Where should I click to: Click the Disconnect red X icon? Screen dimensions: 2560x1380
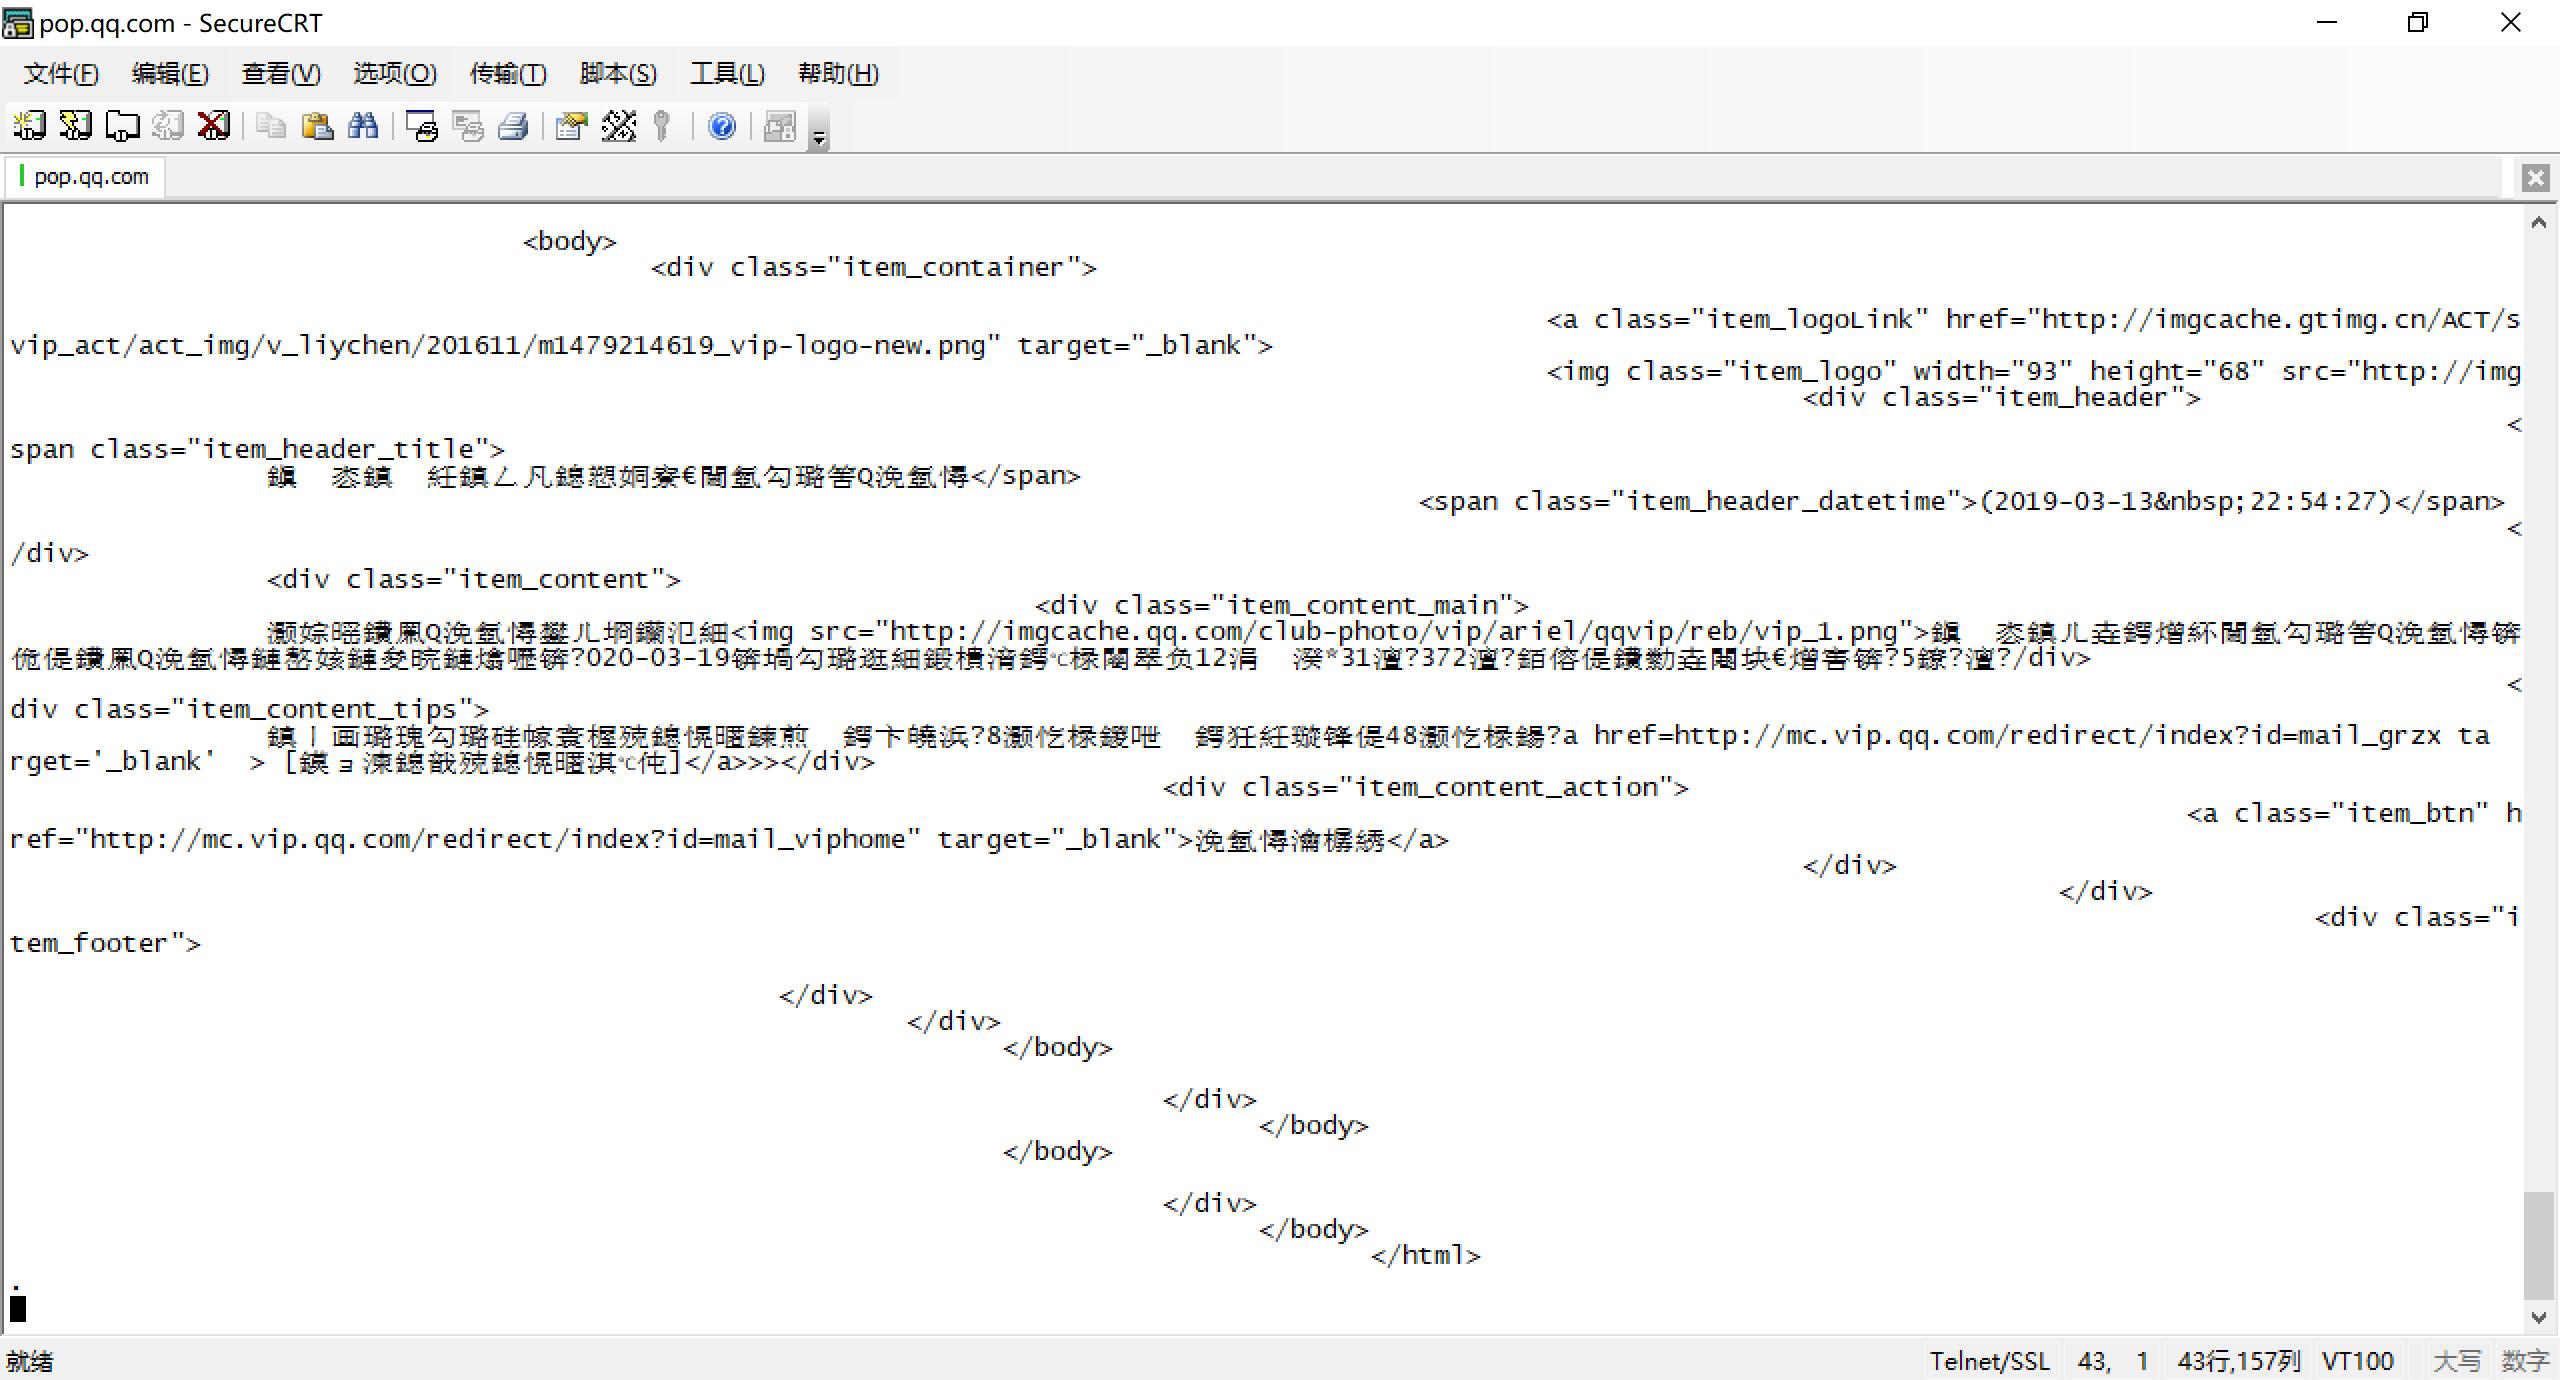tap(214, 126)
